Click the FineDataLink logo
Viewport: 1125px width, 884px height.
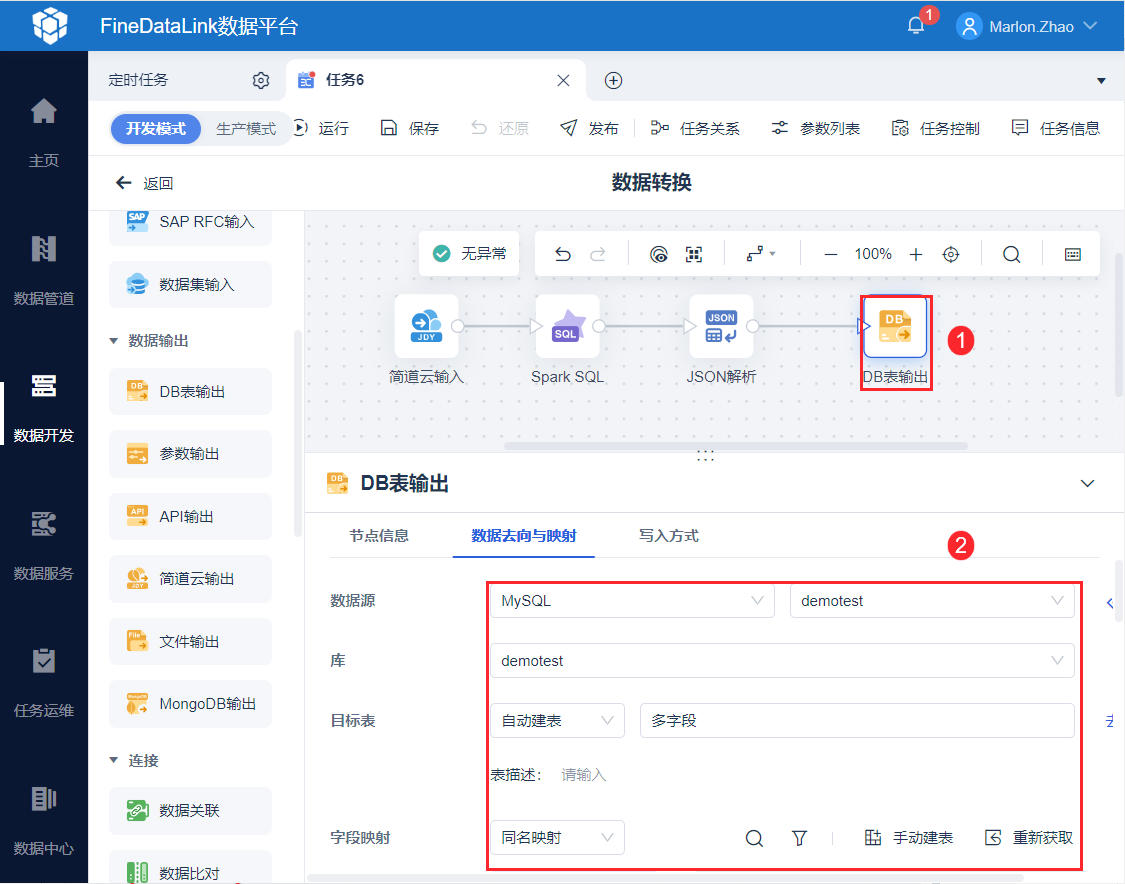[x=50, y=26]
